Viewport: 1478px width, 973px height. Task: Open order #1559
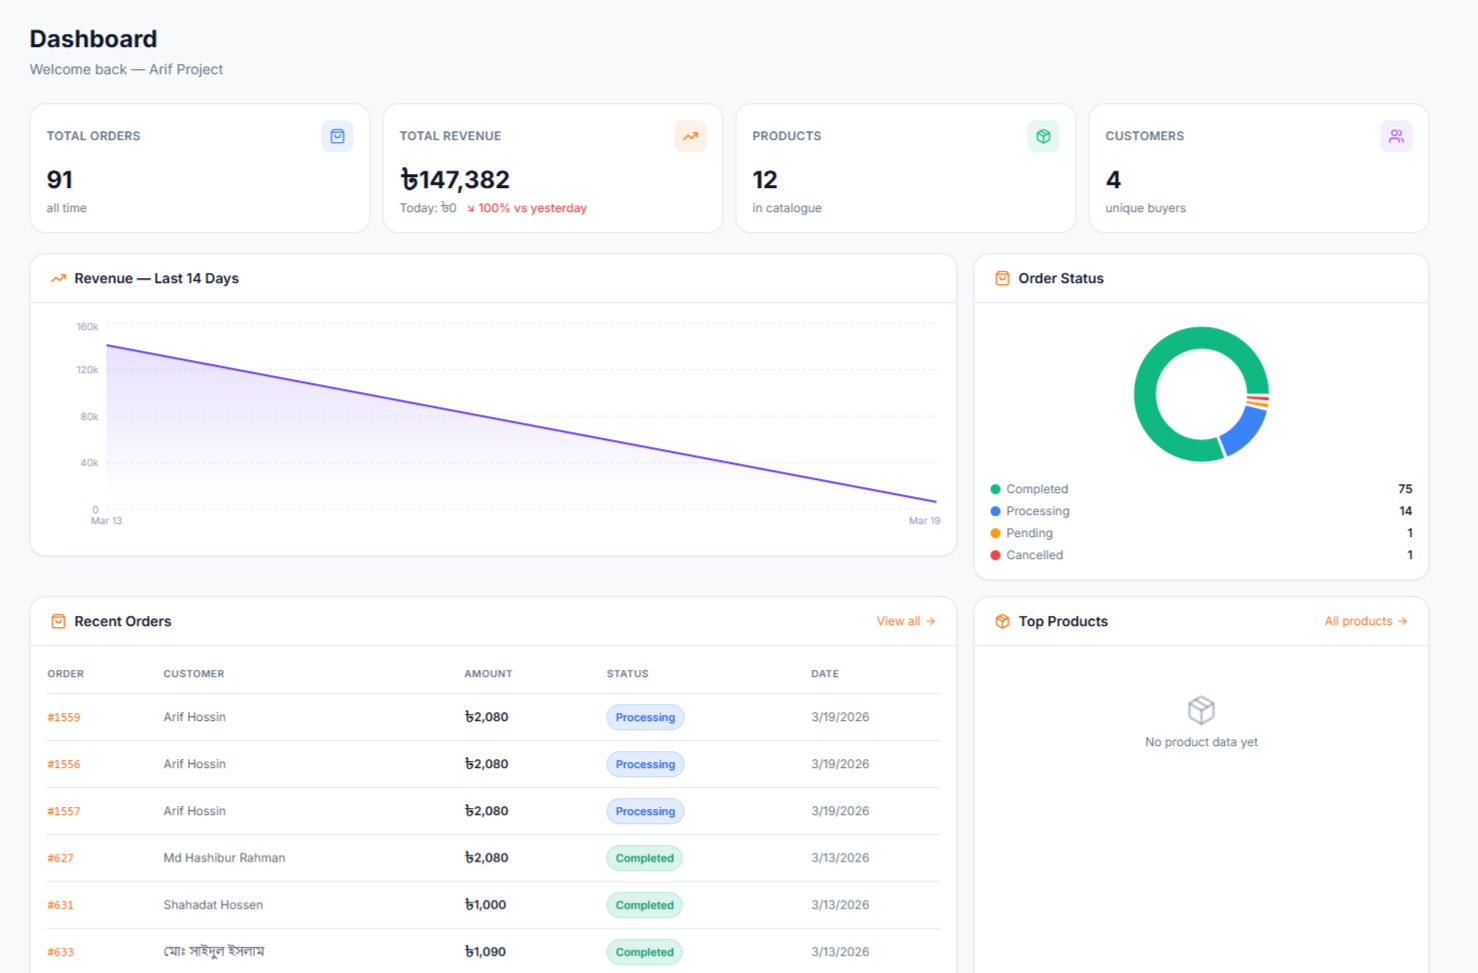(64, 717)
